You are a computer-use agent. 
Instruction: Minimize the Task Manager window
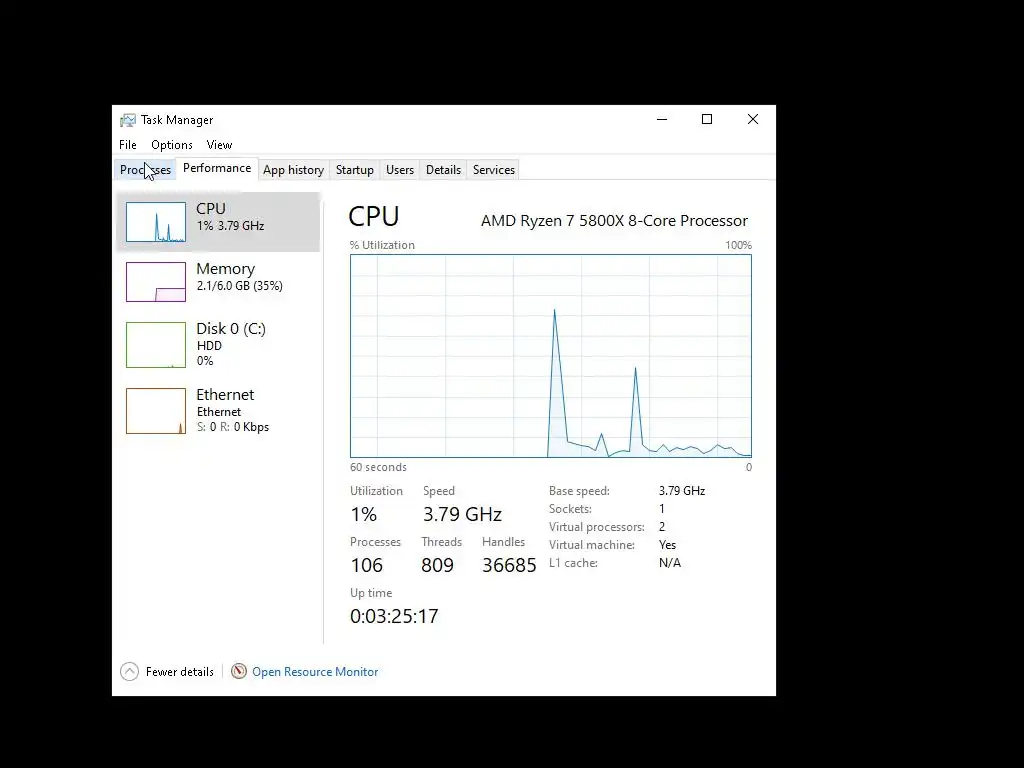[662, 120]
